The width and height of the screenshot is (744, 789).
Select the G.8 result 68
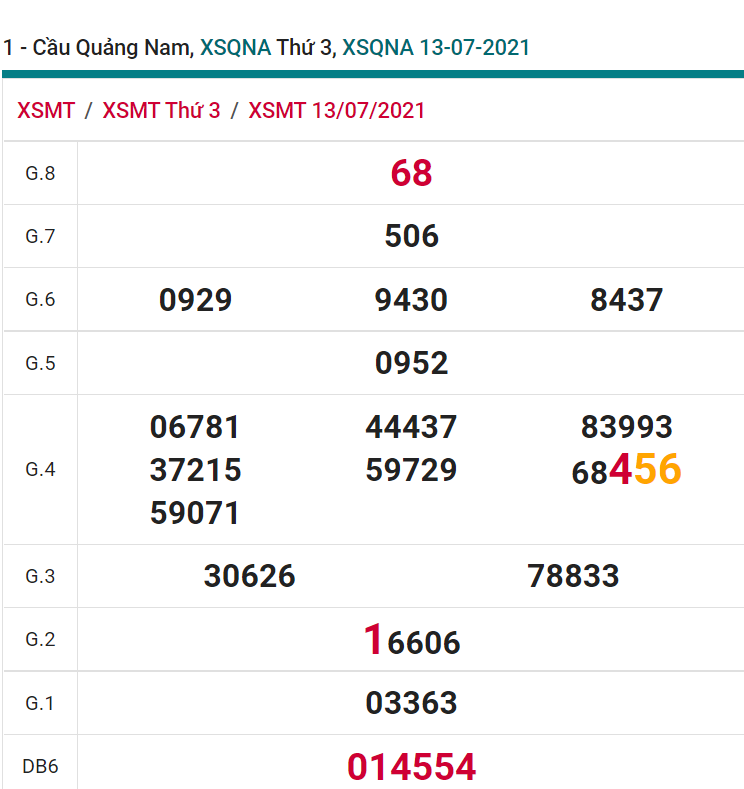pyautogui.click(x=411, y=173)
